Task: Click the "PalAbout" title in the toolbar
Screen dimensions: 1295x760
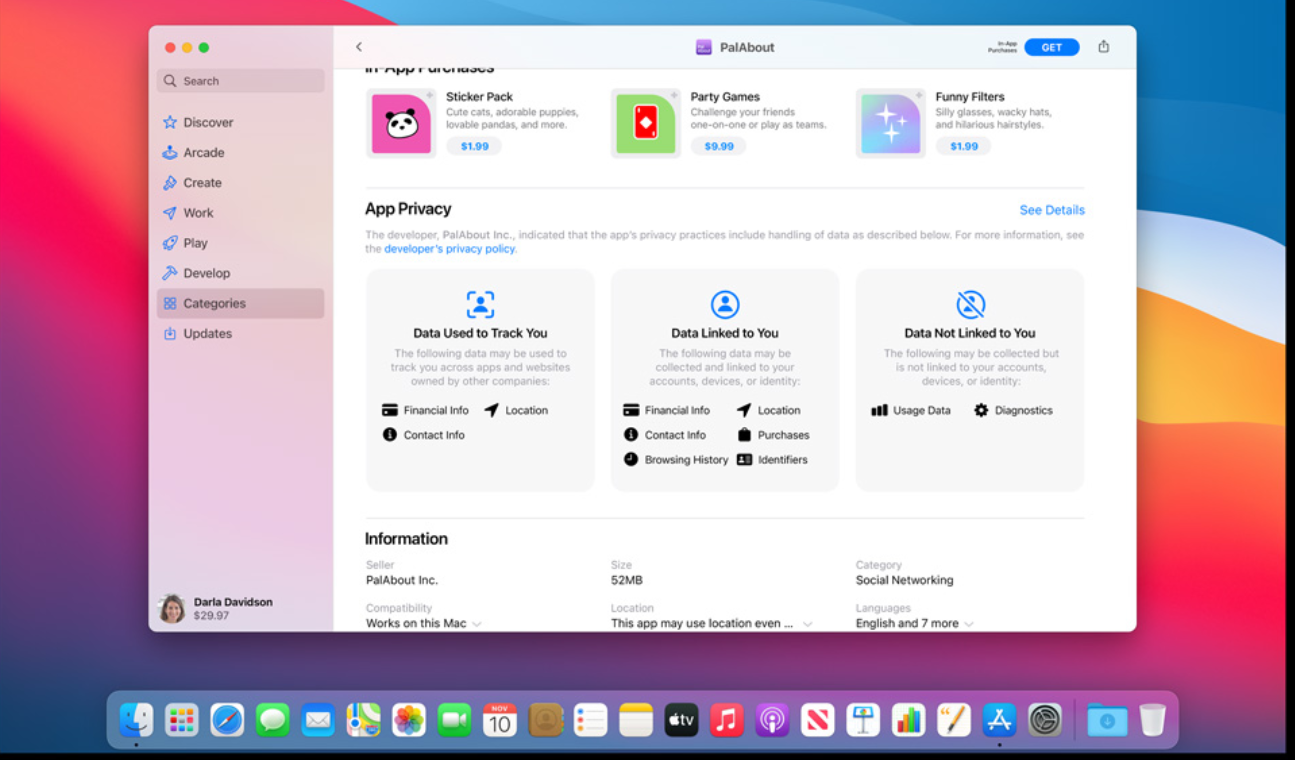Action: tap(747, 47)
